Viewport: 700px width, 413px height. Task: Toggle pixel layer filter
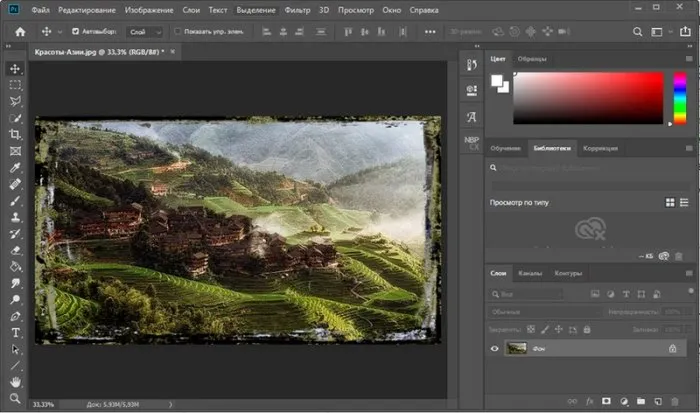click(595, 294)
